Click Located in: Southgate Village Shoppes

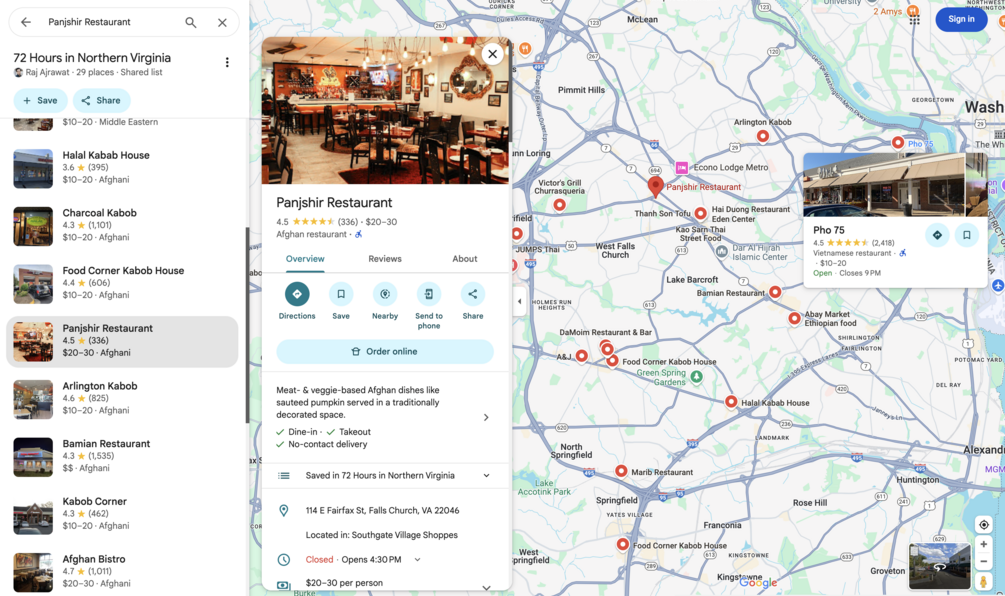(x=381, y=535)
